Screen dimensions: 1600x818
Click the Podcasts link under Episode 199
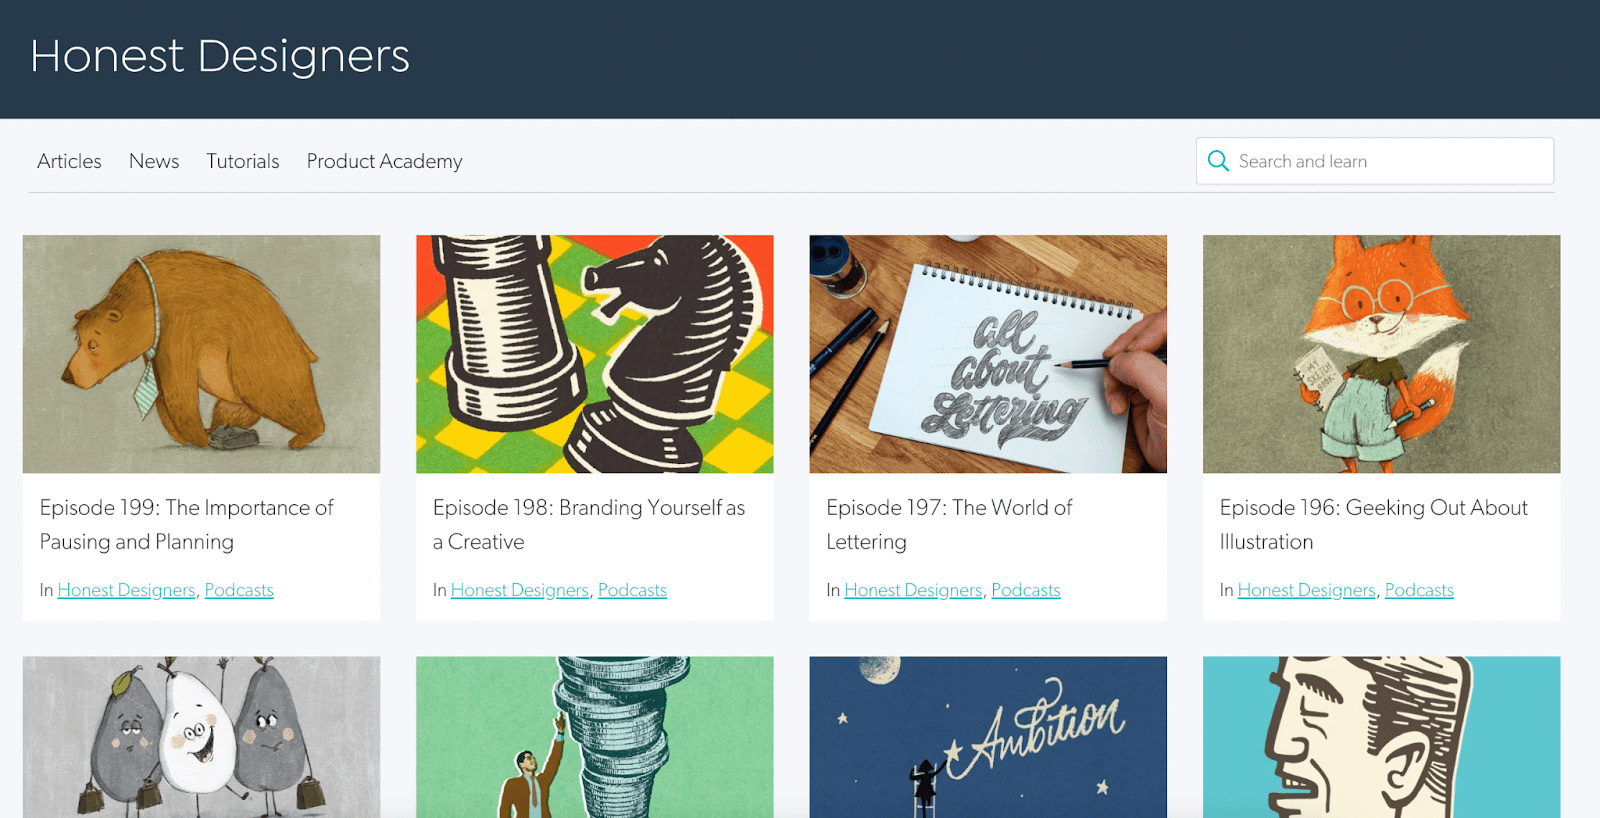(239, 590)
